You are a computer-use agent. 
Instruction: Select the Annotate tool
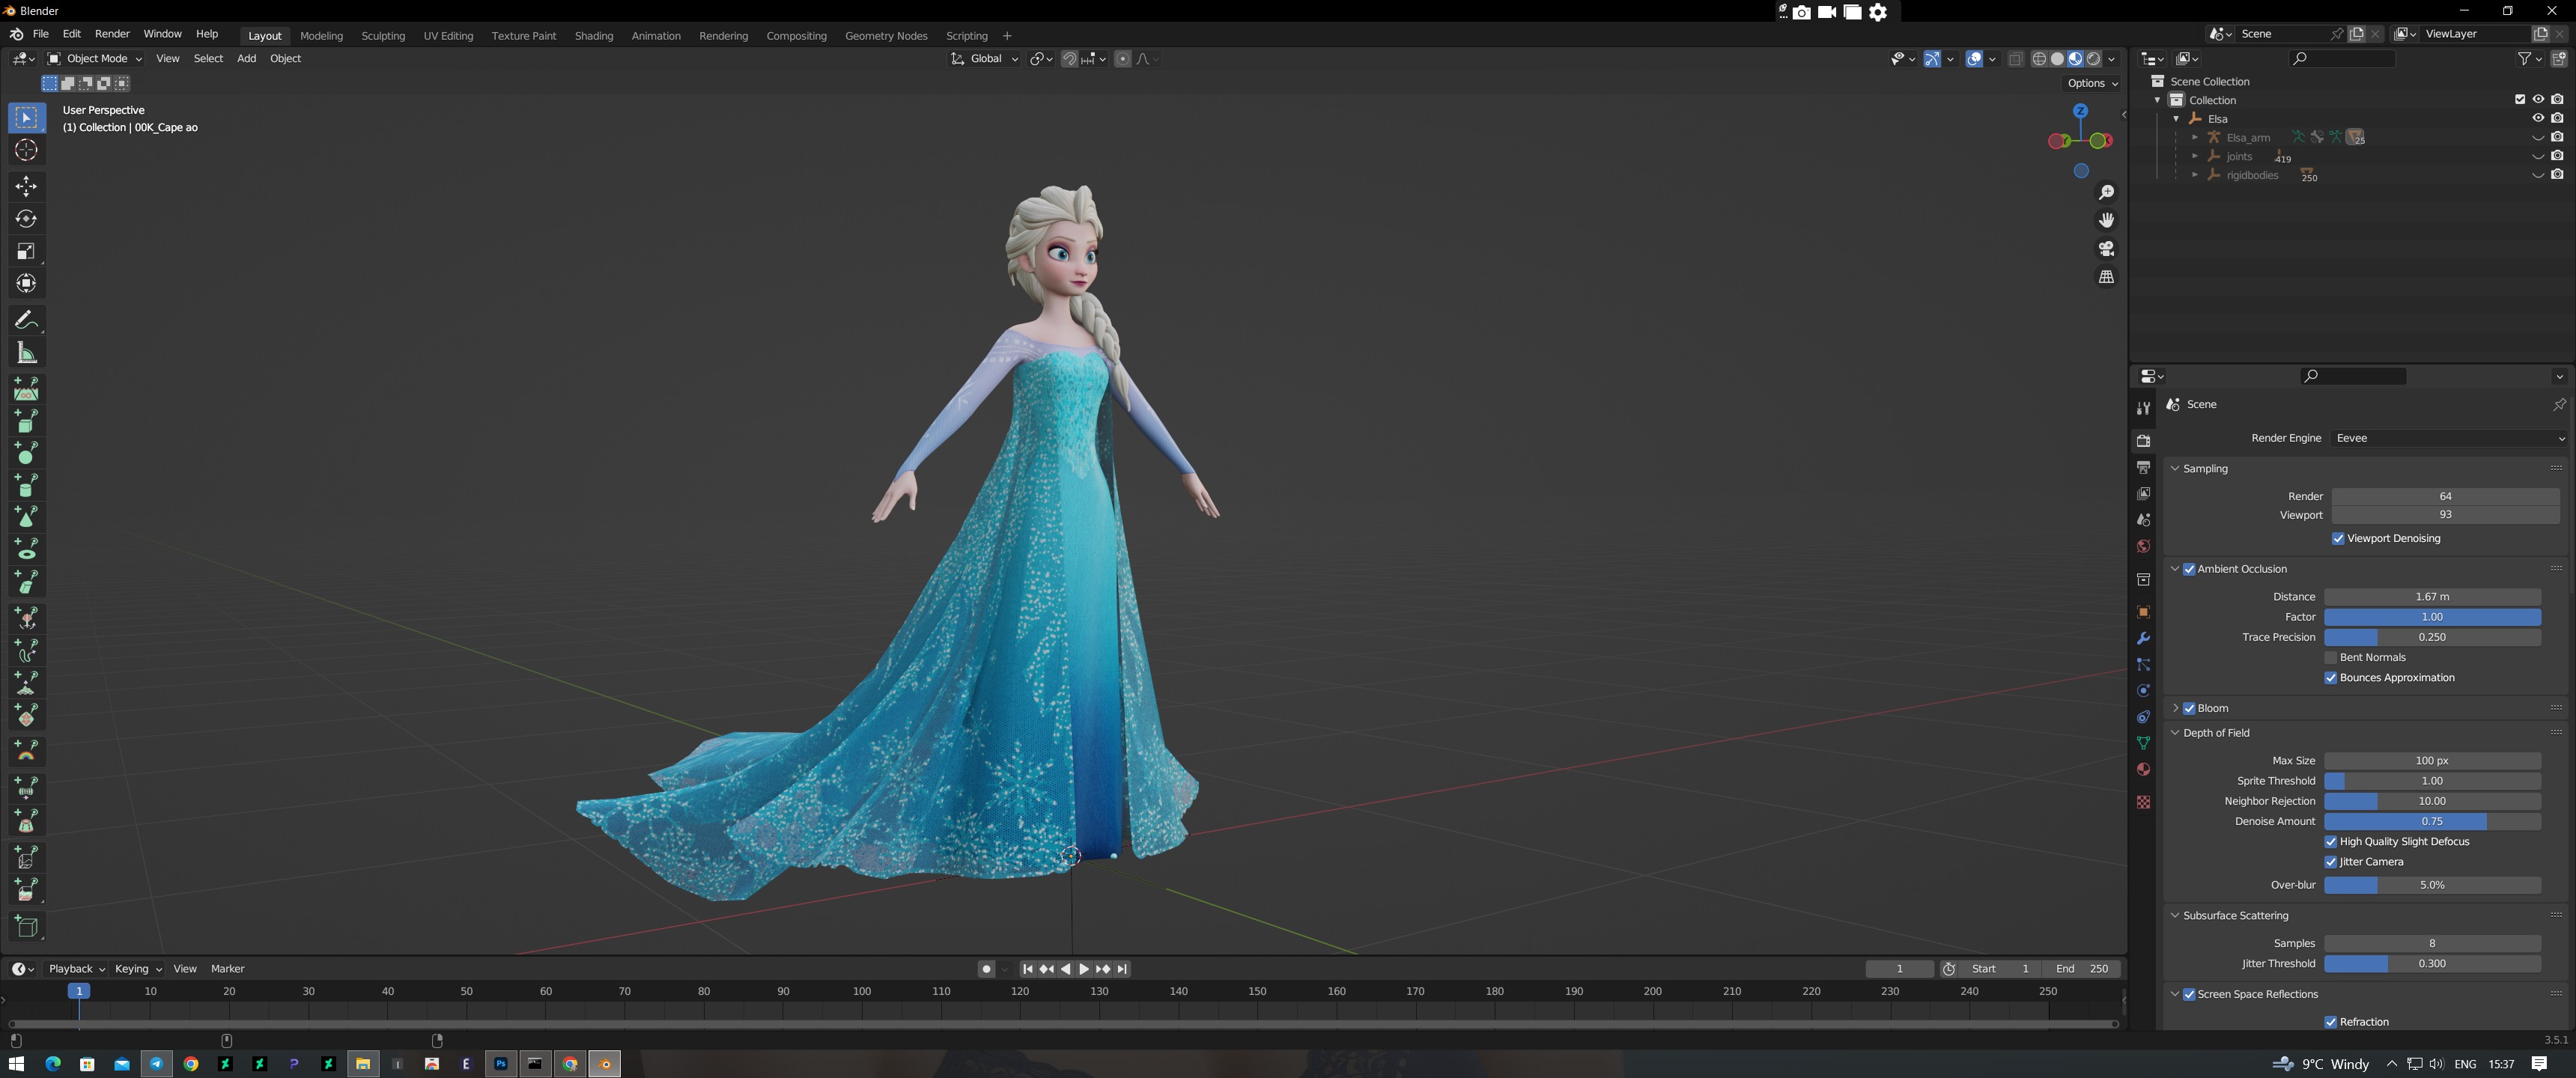[x=26, y=320]
